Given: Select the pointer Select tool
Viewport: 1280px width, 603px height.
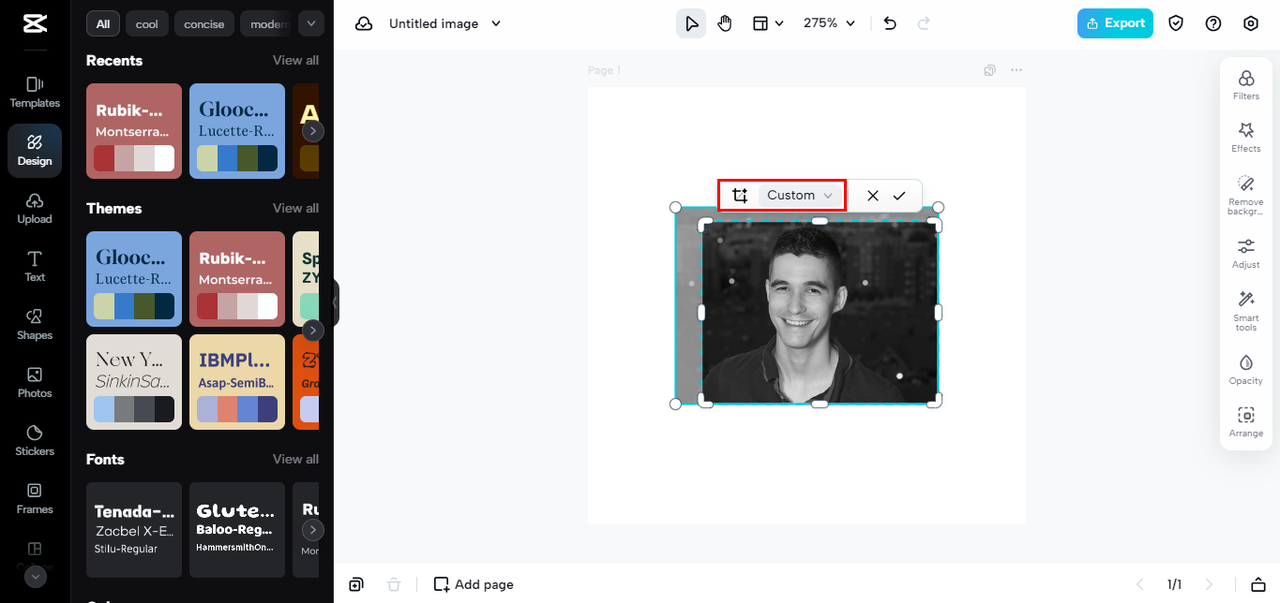Looking at the screenshot, I should (x=691, y=23).
